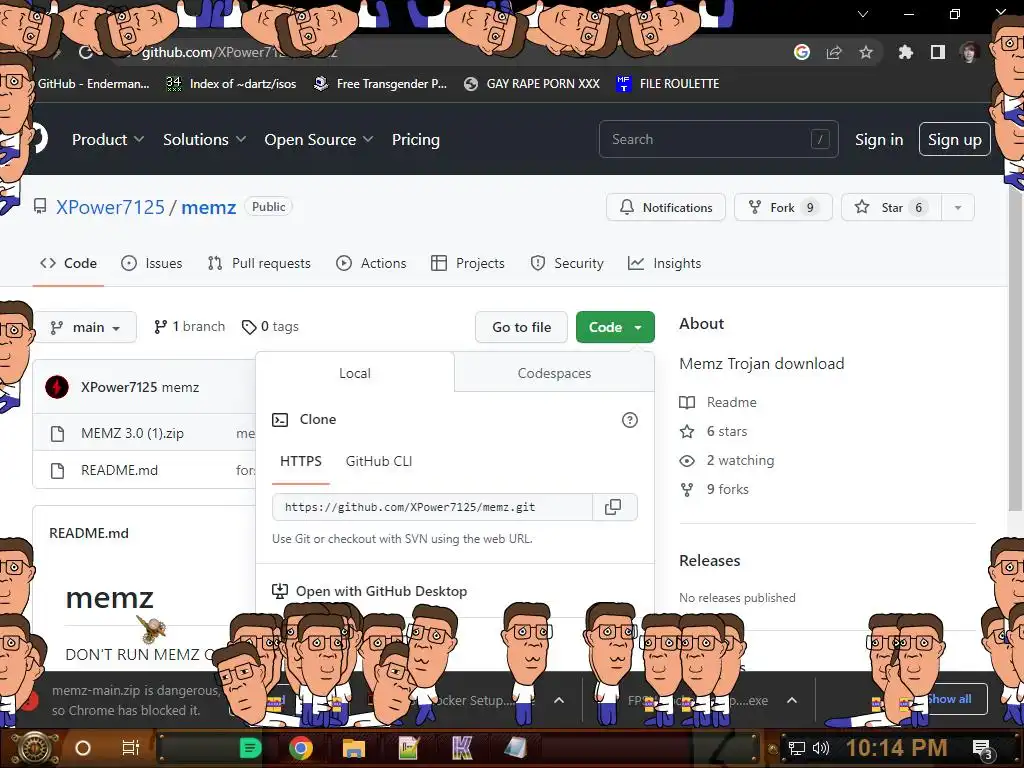Open the Chrome extensions puzzle icon
Screen dimensions: 1024x768
point(906,52)
